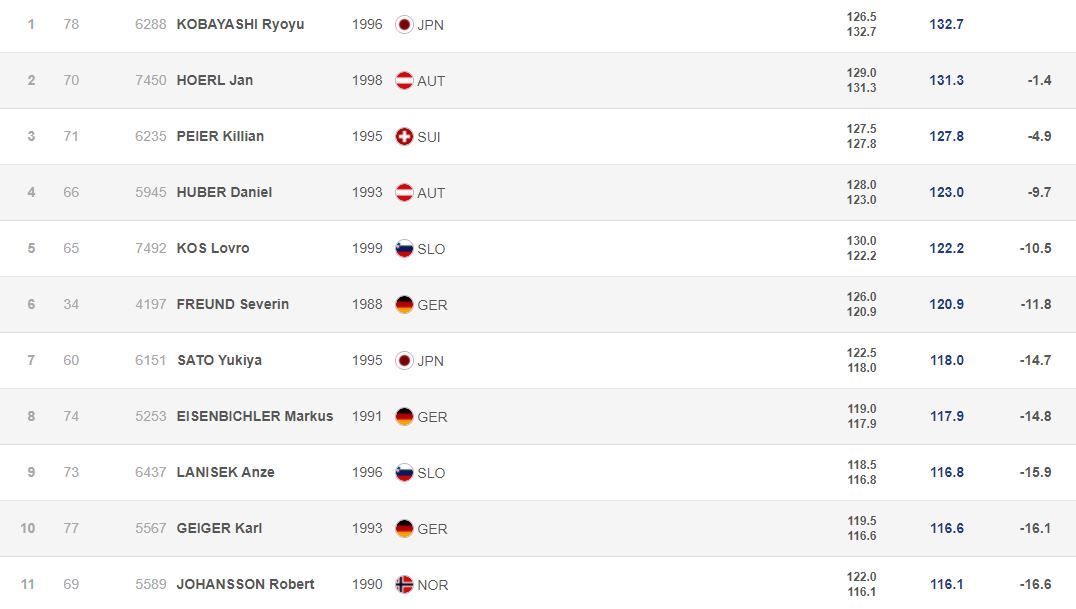Click the Germany flag icon beside Geiger

coord(404,529)
